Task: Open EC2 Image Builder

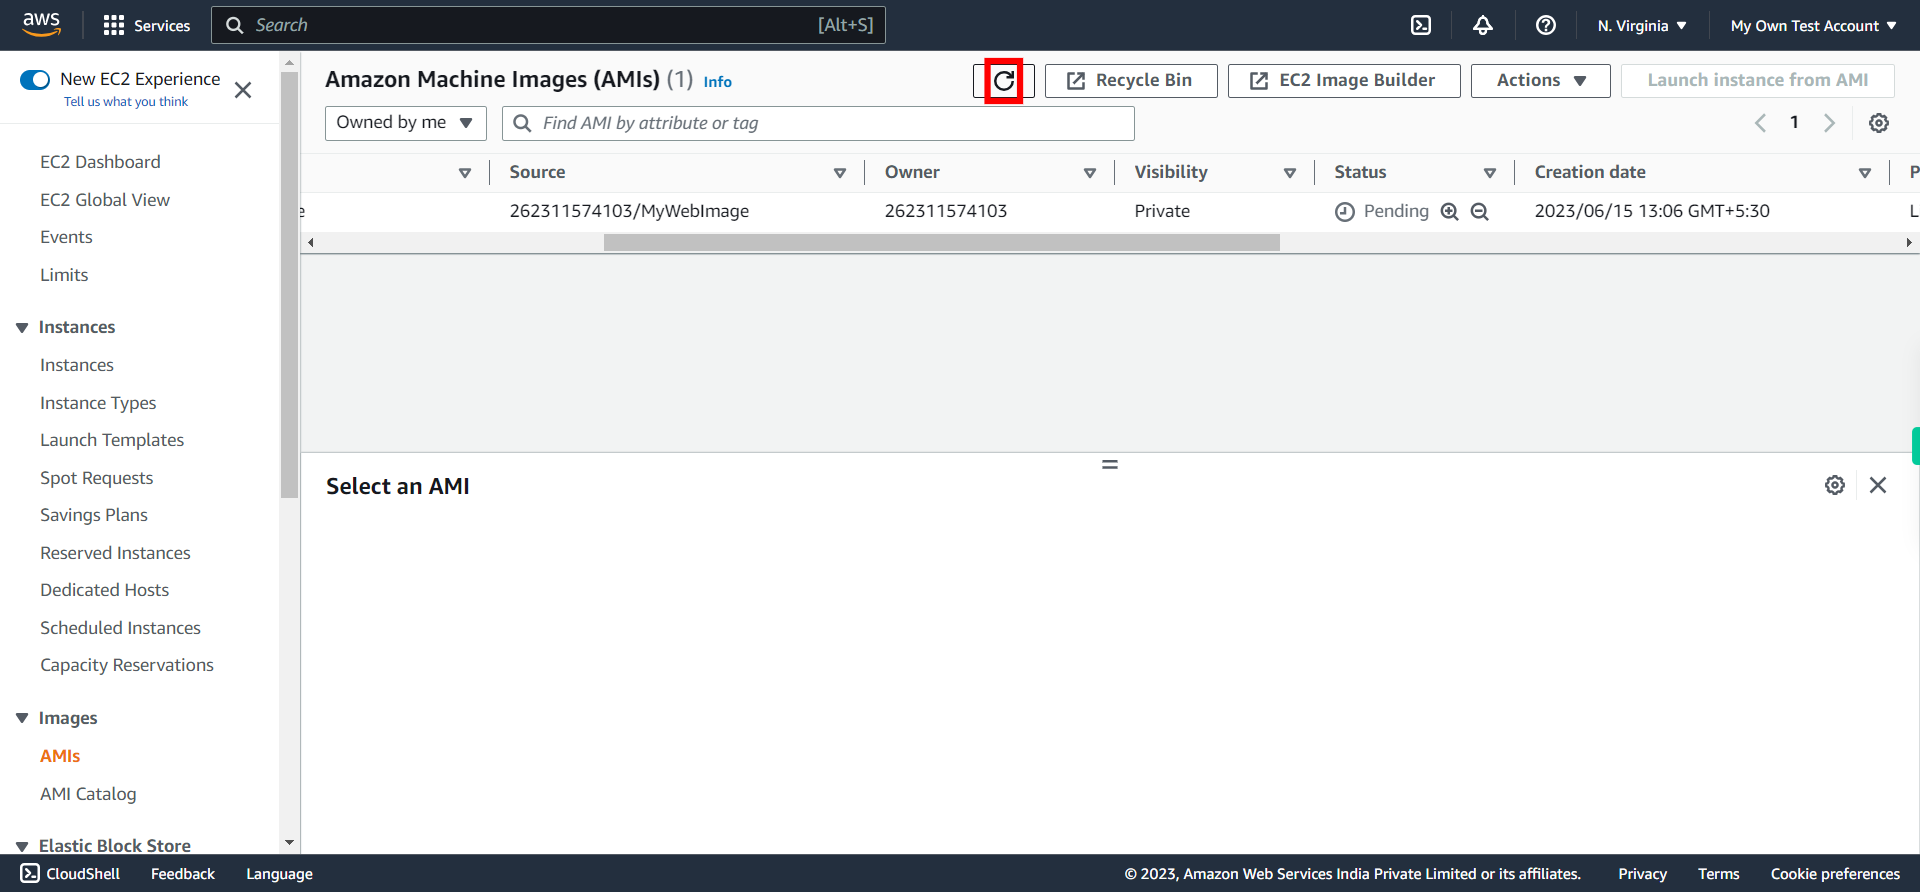Action: [1344, 81]
